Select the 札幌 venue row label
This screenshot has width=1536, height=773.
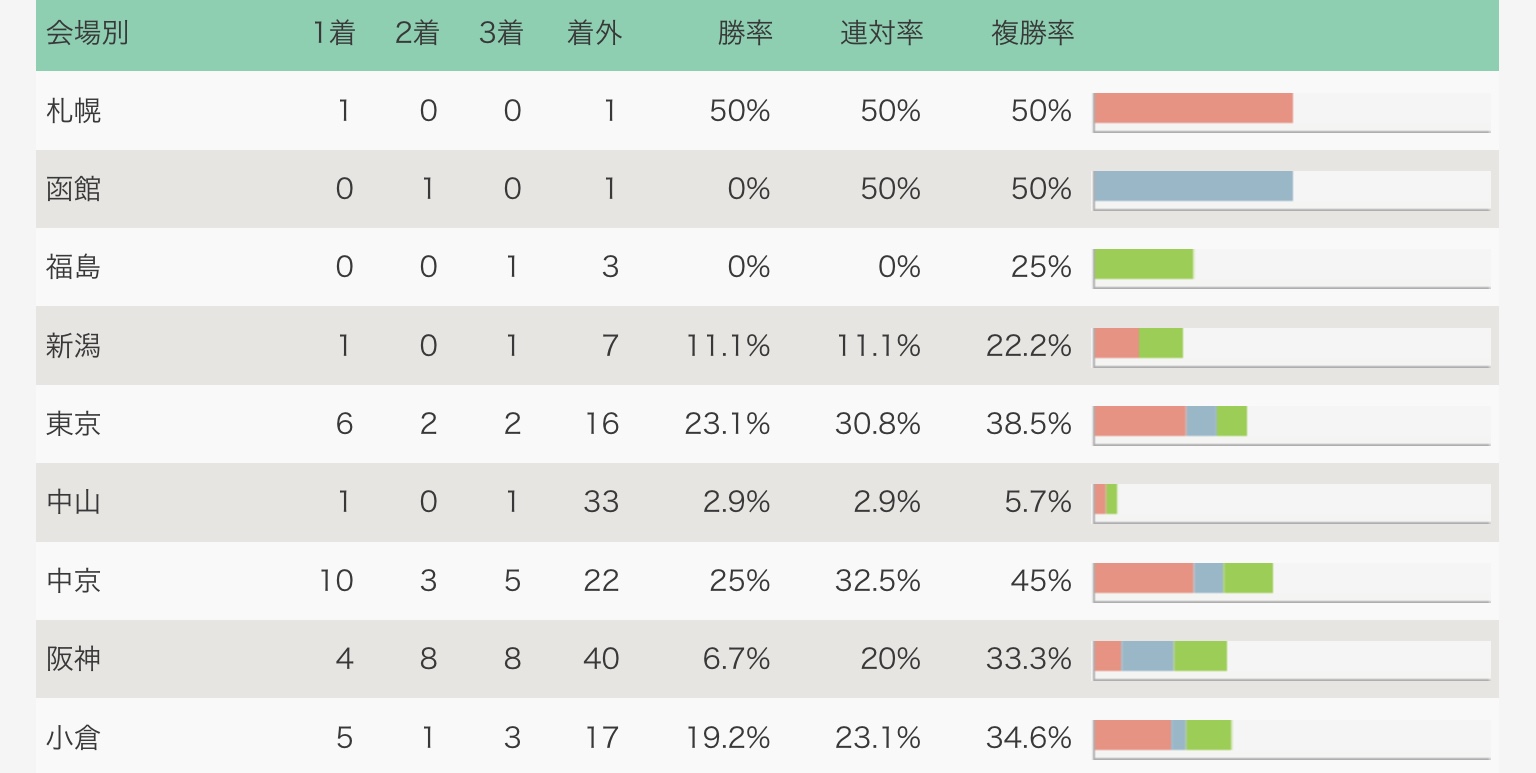coord(74,110)
